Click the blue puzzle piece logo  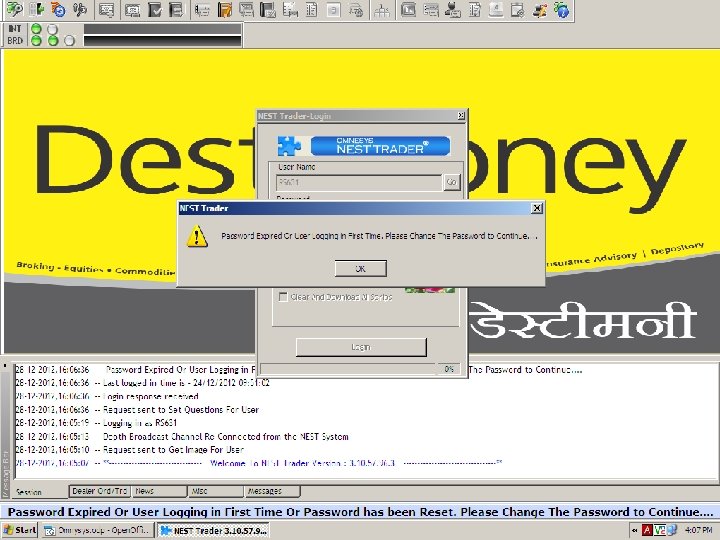point(289,146)
